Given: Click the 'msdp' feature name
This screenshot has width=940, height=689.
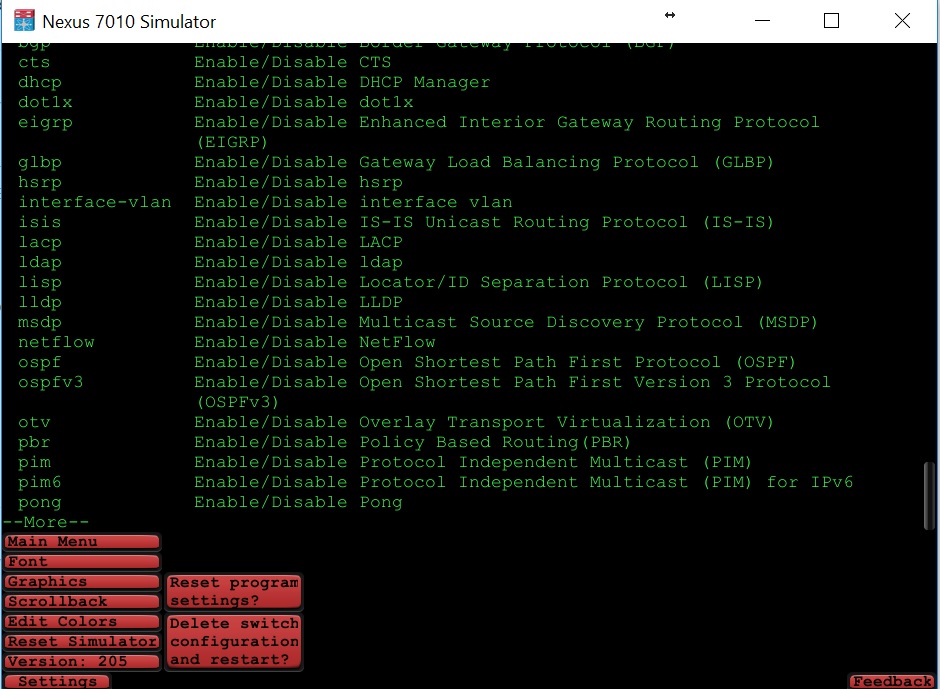Looking at the screenshot, I should [x=40, y=323].
